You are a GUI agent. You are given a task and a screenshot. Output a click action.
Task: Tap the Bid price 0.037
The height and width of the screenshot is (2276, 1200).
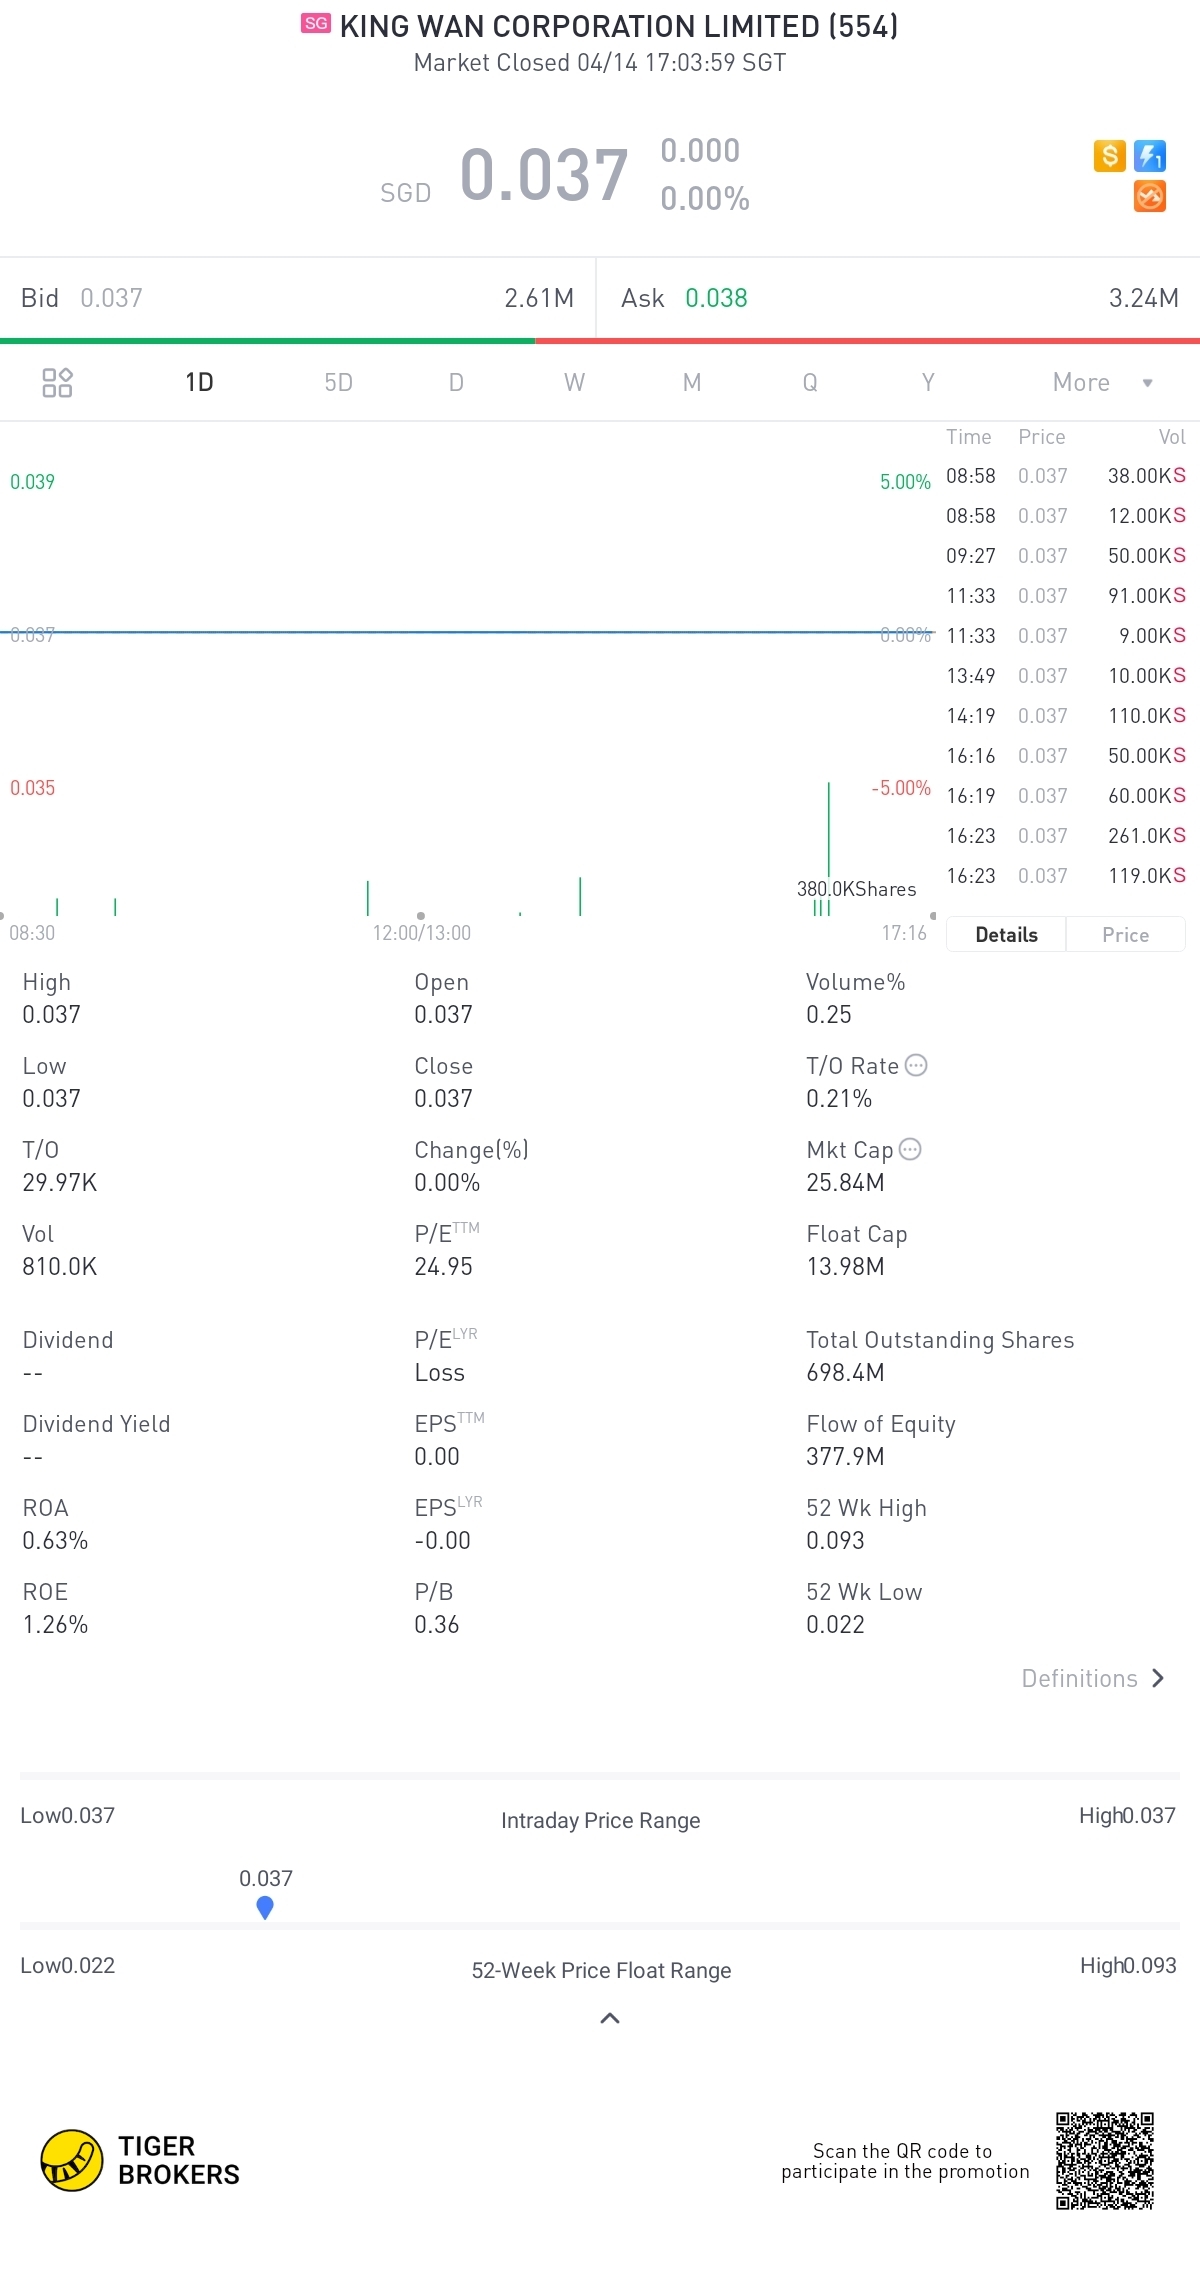pyautogui.click(x=111, y=298)
